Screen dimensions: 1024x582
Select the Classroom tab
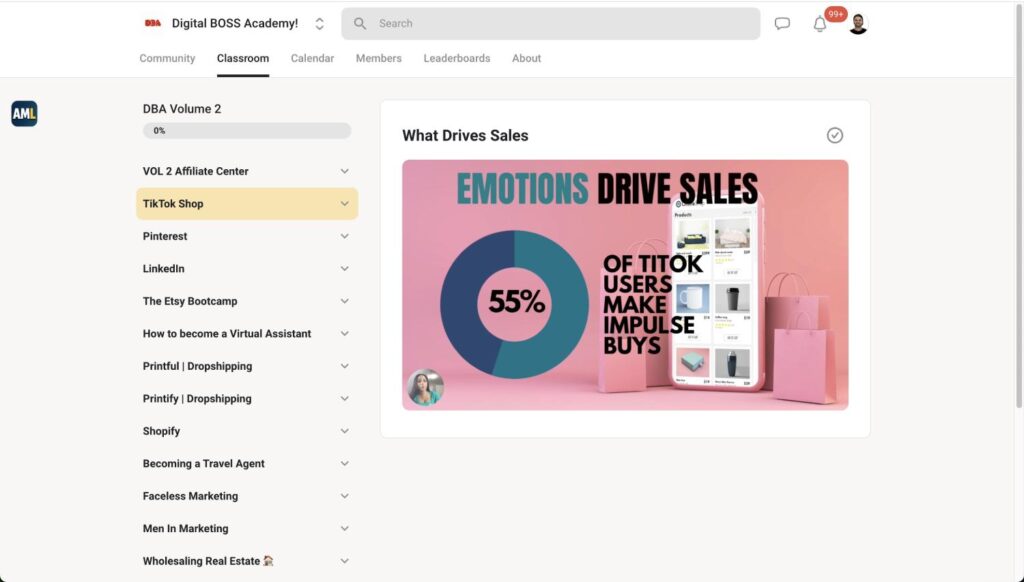coord(243,58)
